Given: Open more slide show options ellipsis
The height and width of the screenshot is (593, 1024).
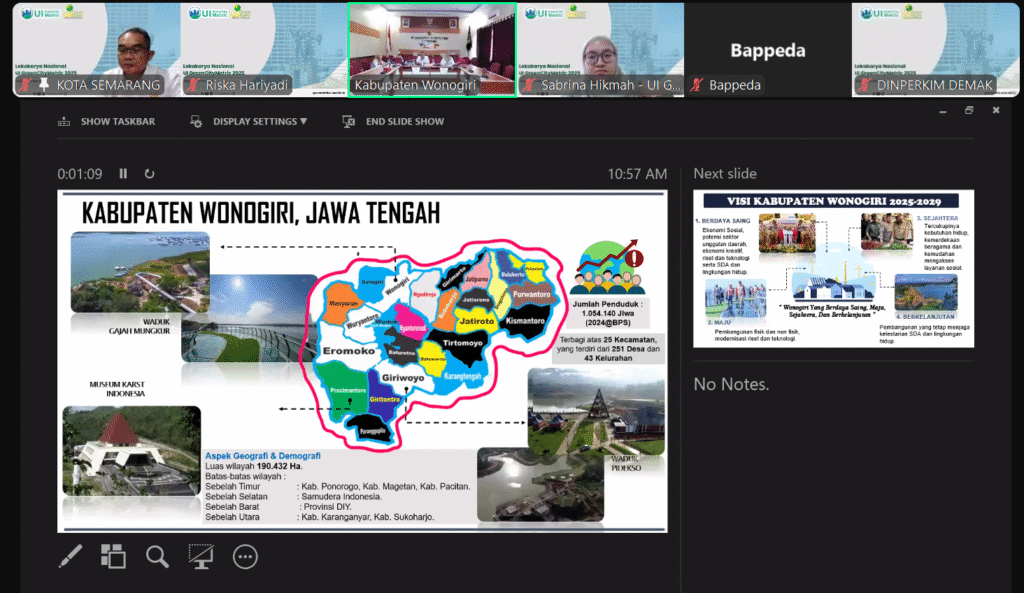Looking at the screenshot, I should click(245, 556).
